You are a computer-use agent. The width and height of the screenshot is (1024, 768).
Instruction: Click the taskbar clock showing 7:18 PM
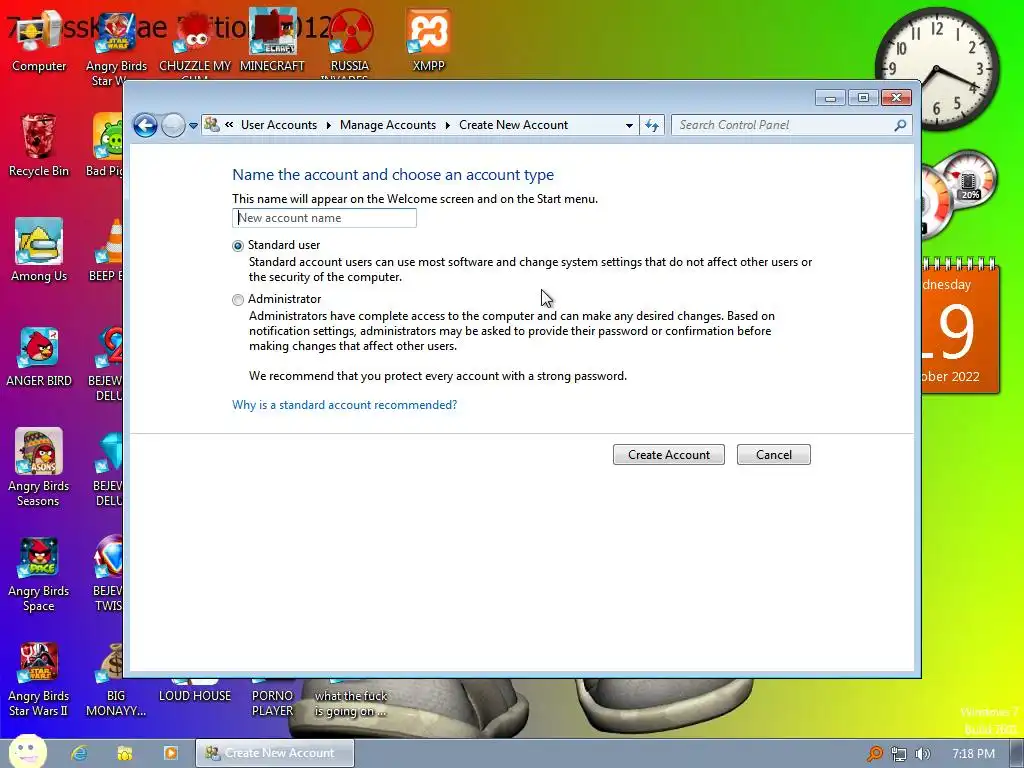[973, 754]
